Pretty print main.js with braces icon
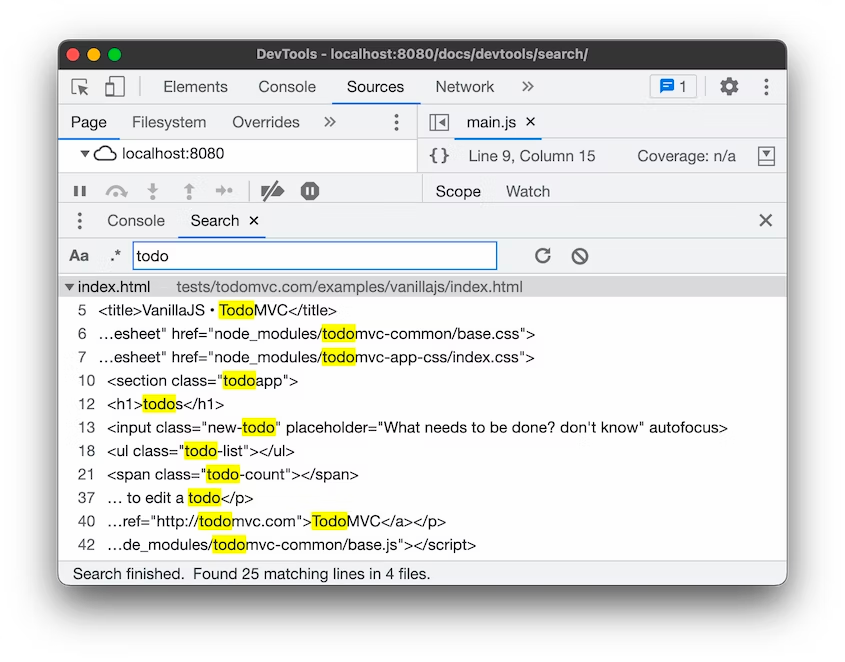Viewport: 845px width, 662px height. coord(439,156)
